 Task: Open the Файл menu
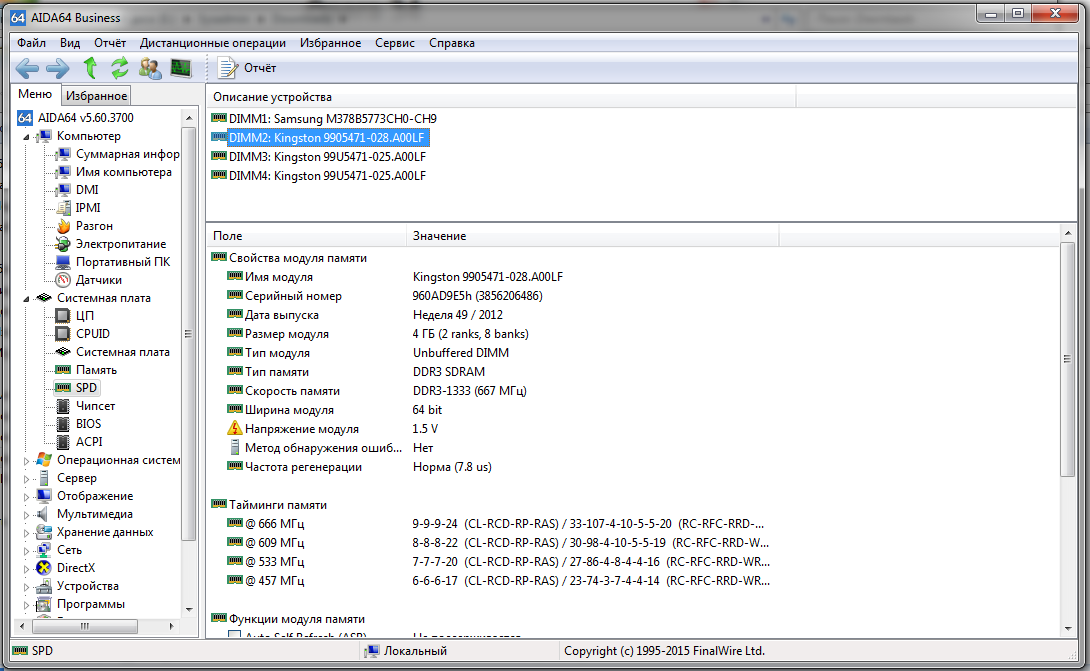pyautogui.click(x=31, y=43)
